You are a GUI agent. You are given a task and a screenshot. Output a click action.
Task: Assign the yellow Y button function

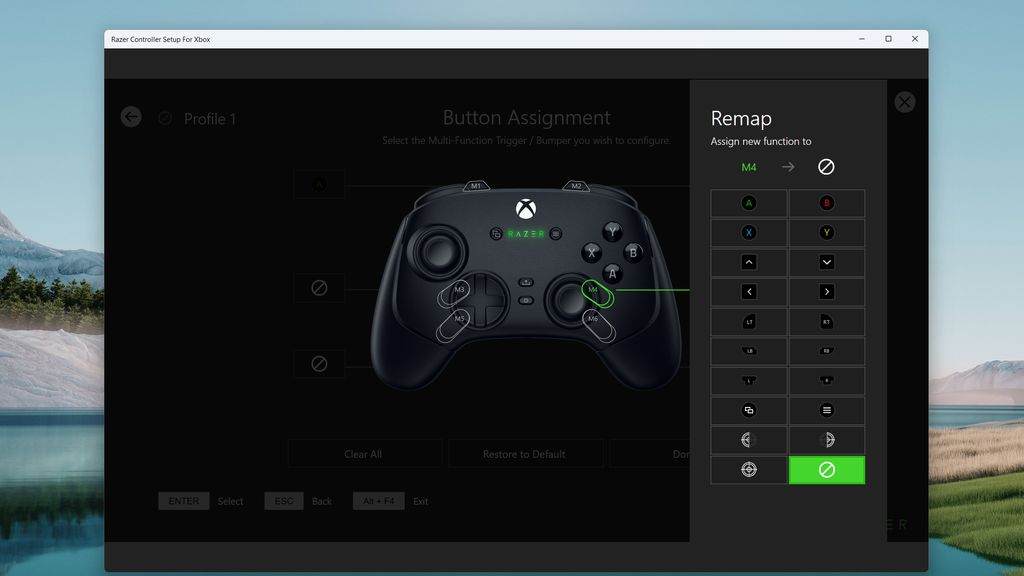coord(827,232)
